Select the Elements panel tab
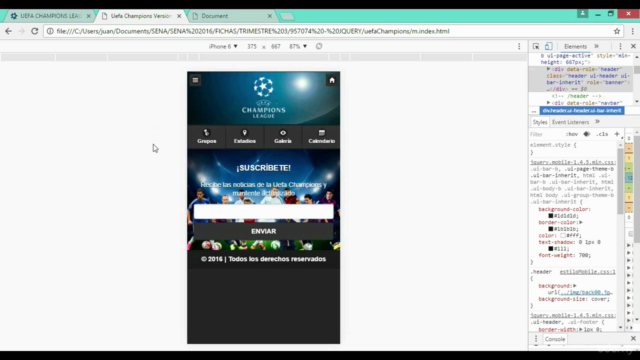The image size is (640, 360). point(575,46)
